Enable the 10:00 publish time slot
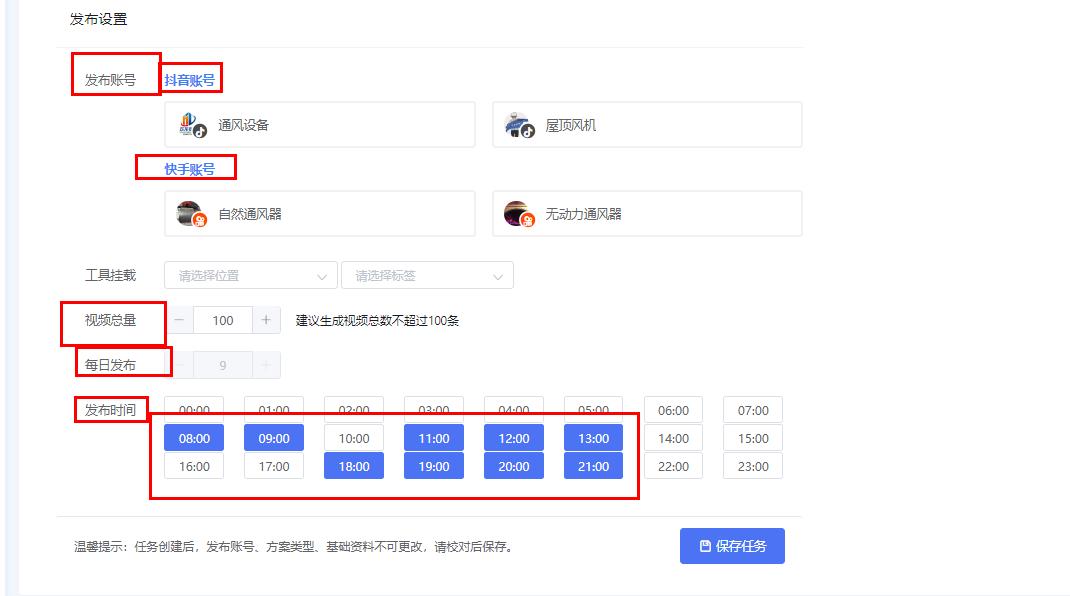Viewport: 1070px width, 596px height. click(x=353, y=437)
